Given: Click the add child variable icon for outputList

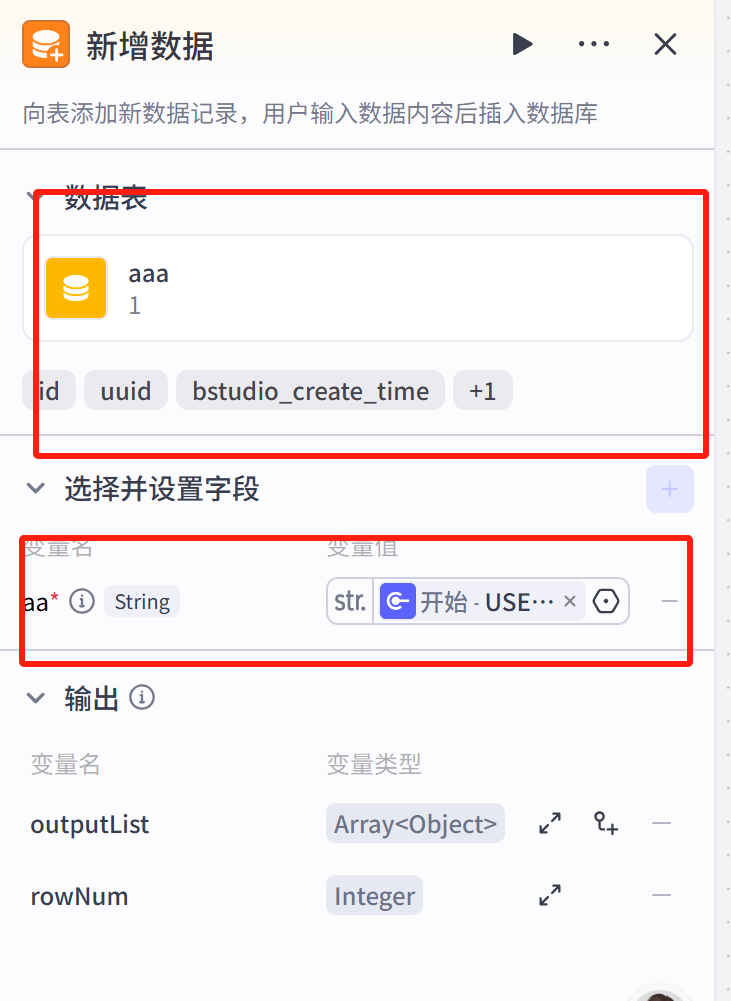Looking at the screenshot, I should pos(606,823).
